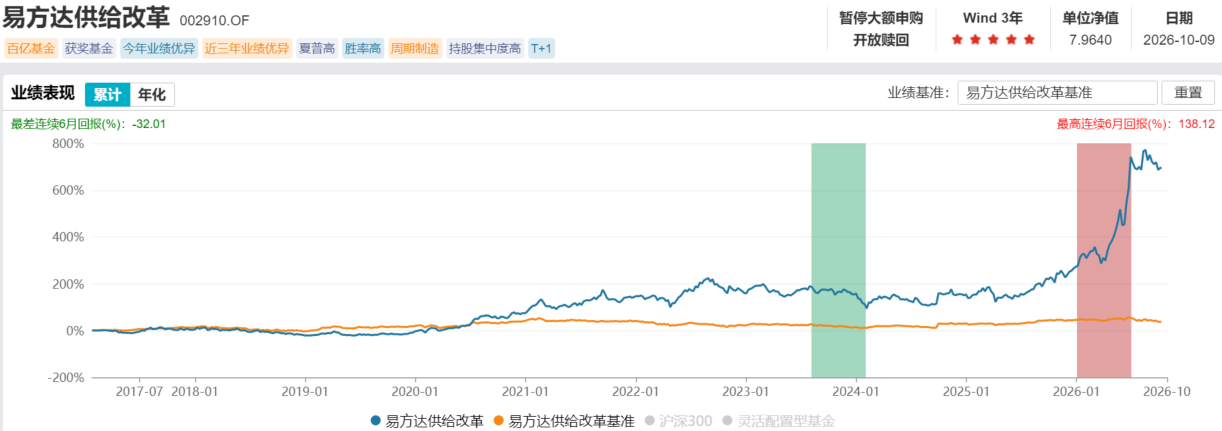The width and height of the screenshot is (1222, 431).
Task: Click the five red rating stars
Action: (993, 40)
